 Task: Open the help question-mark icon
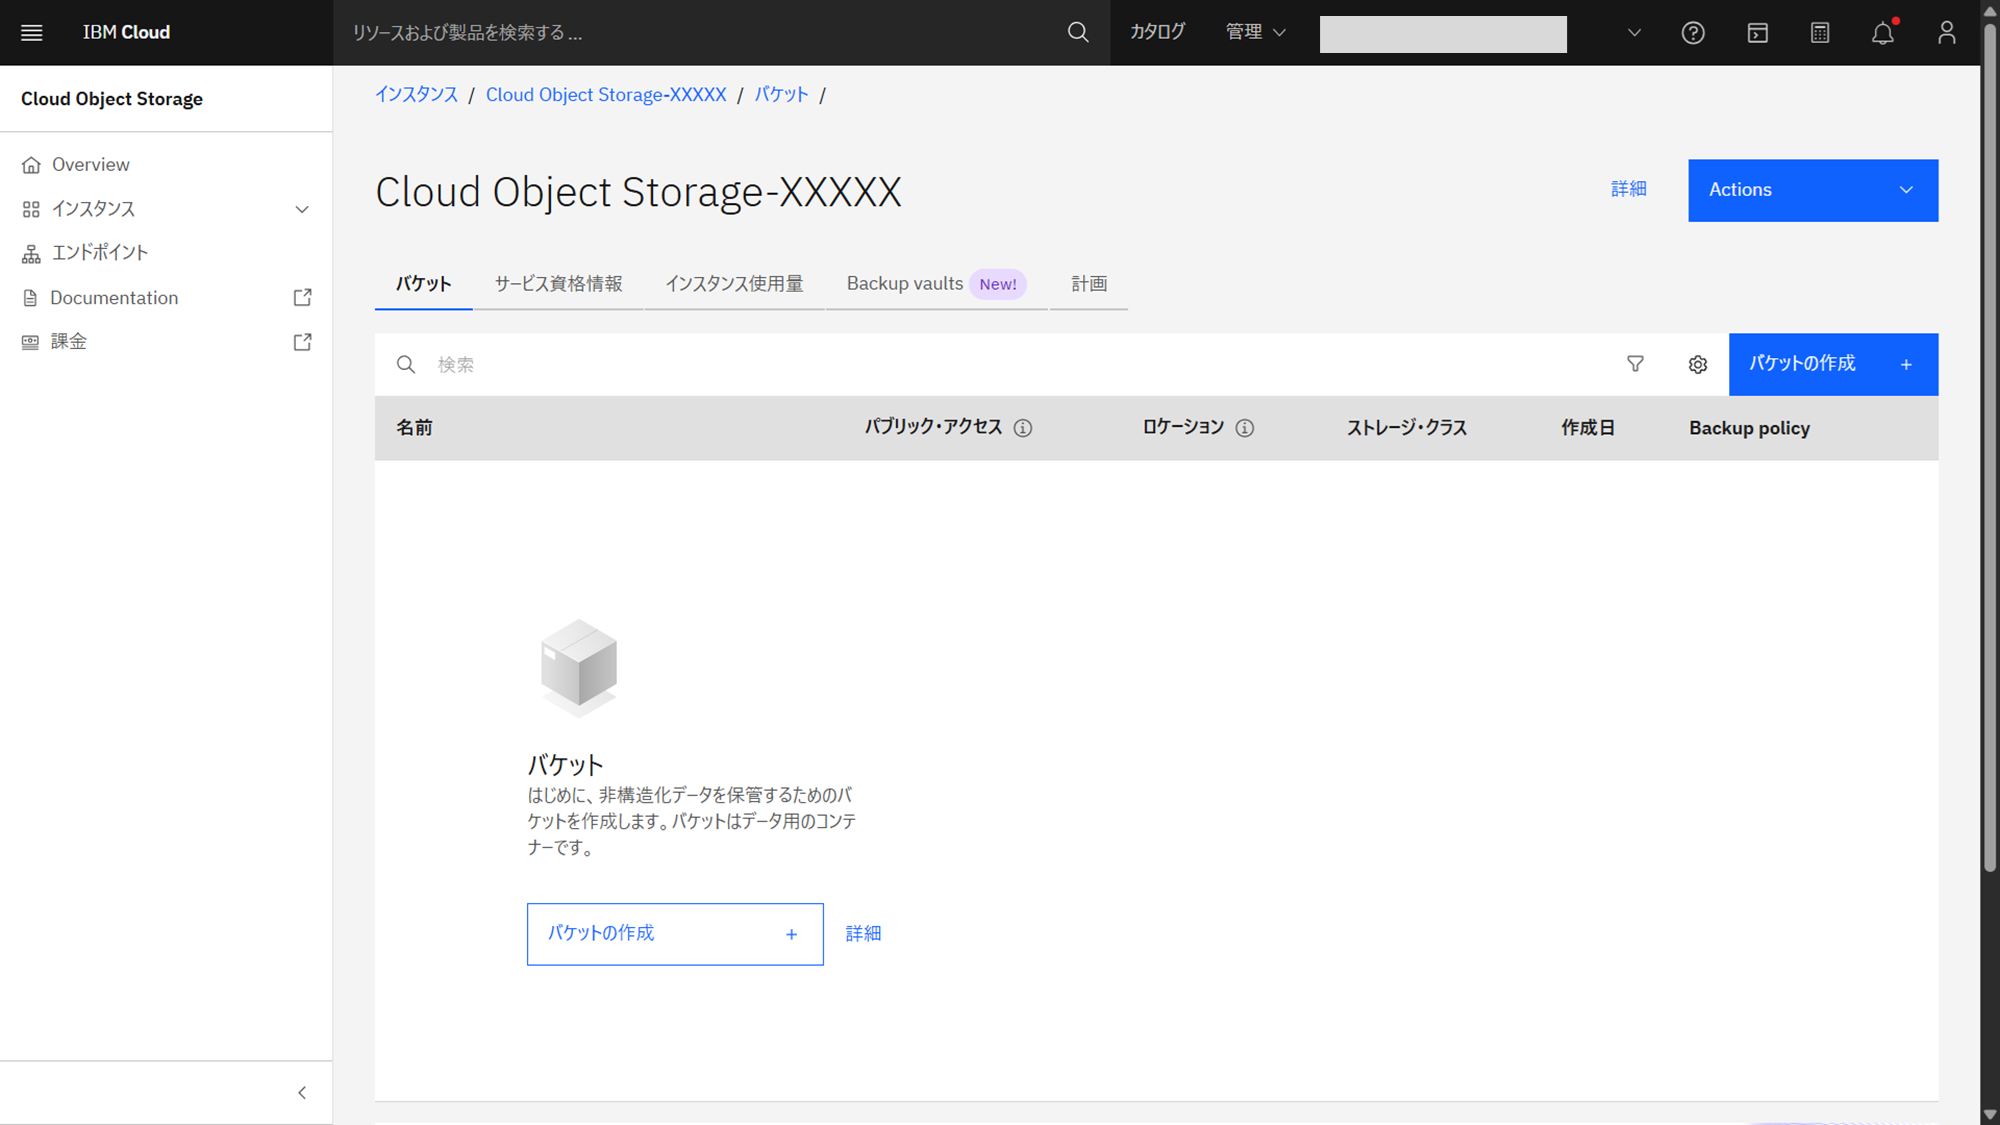pos(1692,33)
